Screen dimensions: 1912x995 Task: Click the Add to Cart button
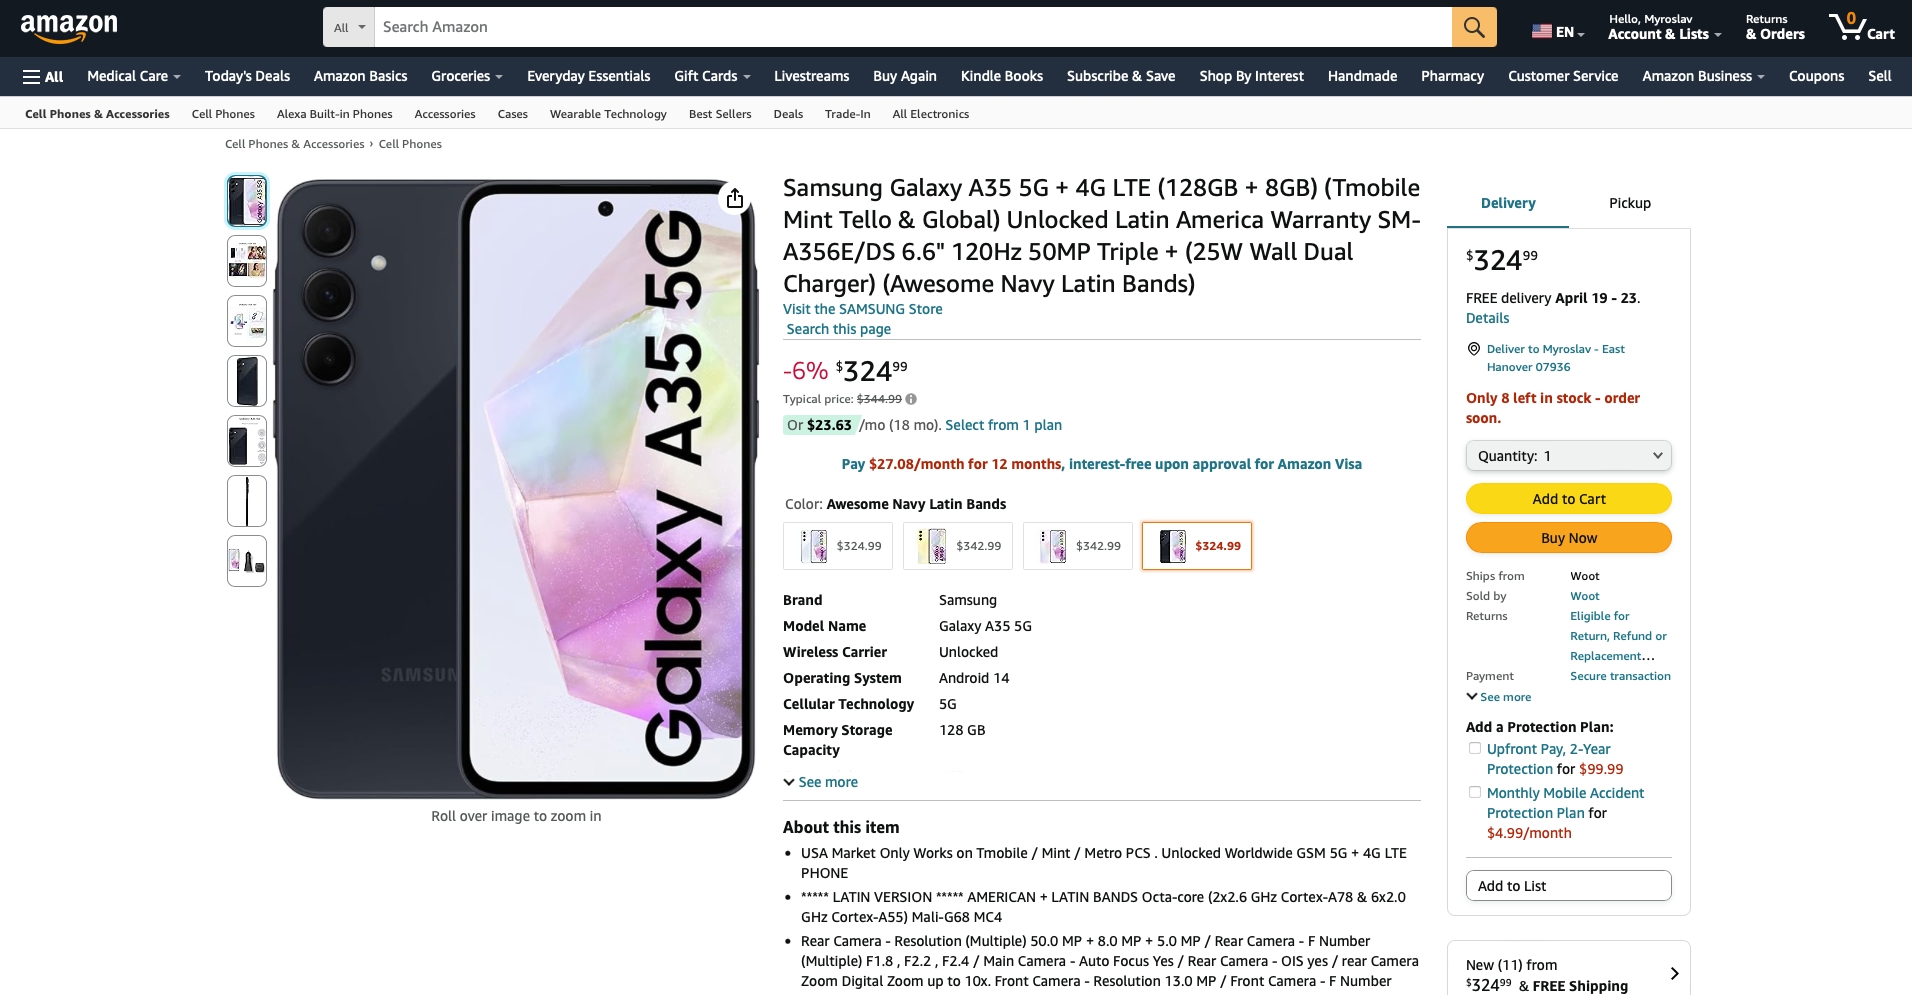pos(1568,499)
